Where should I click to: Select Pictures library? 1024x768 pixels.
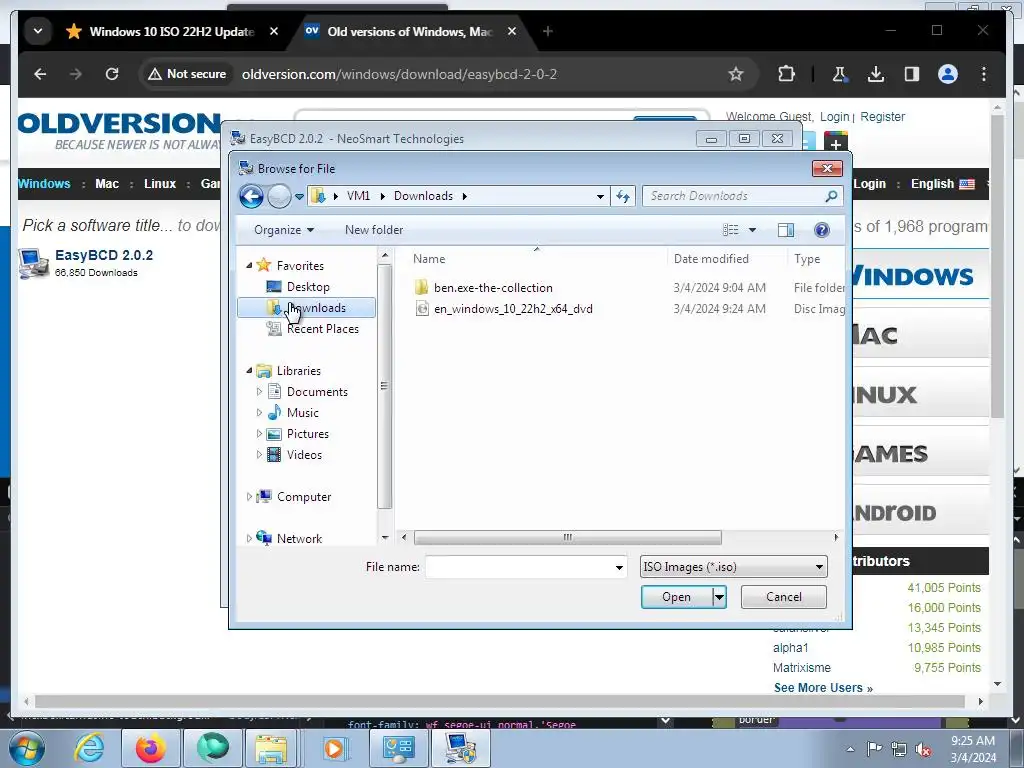308,434
